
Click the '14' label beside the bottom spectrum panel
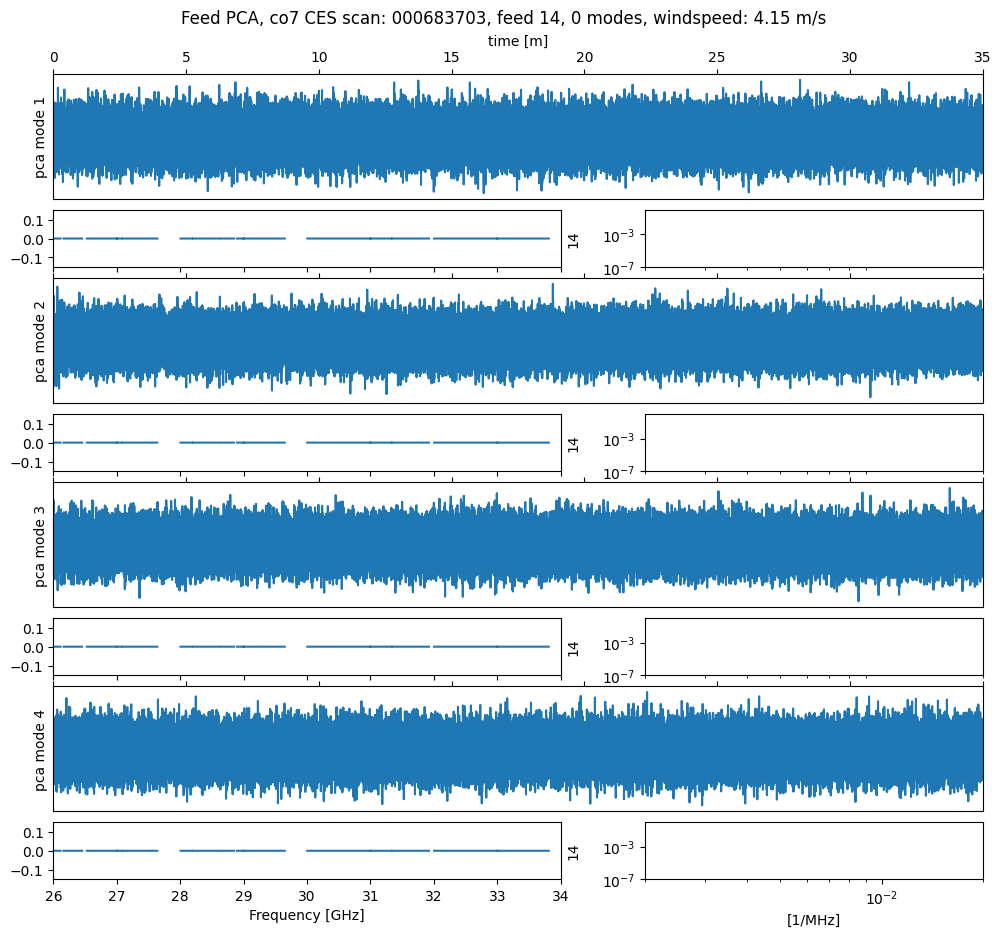click(x=574, y=852)
